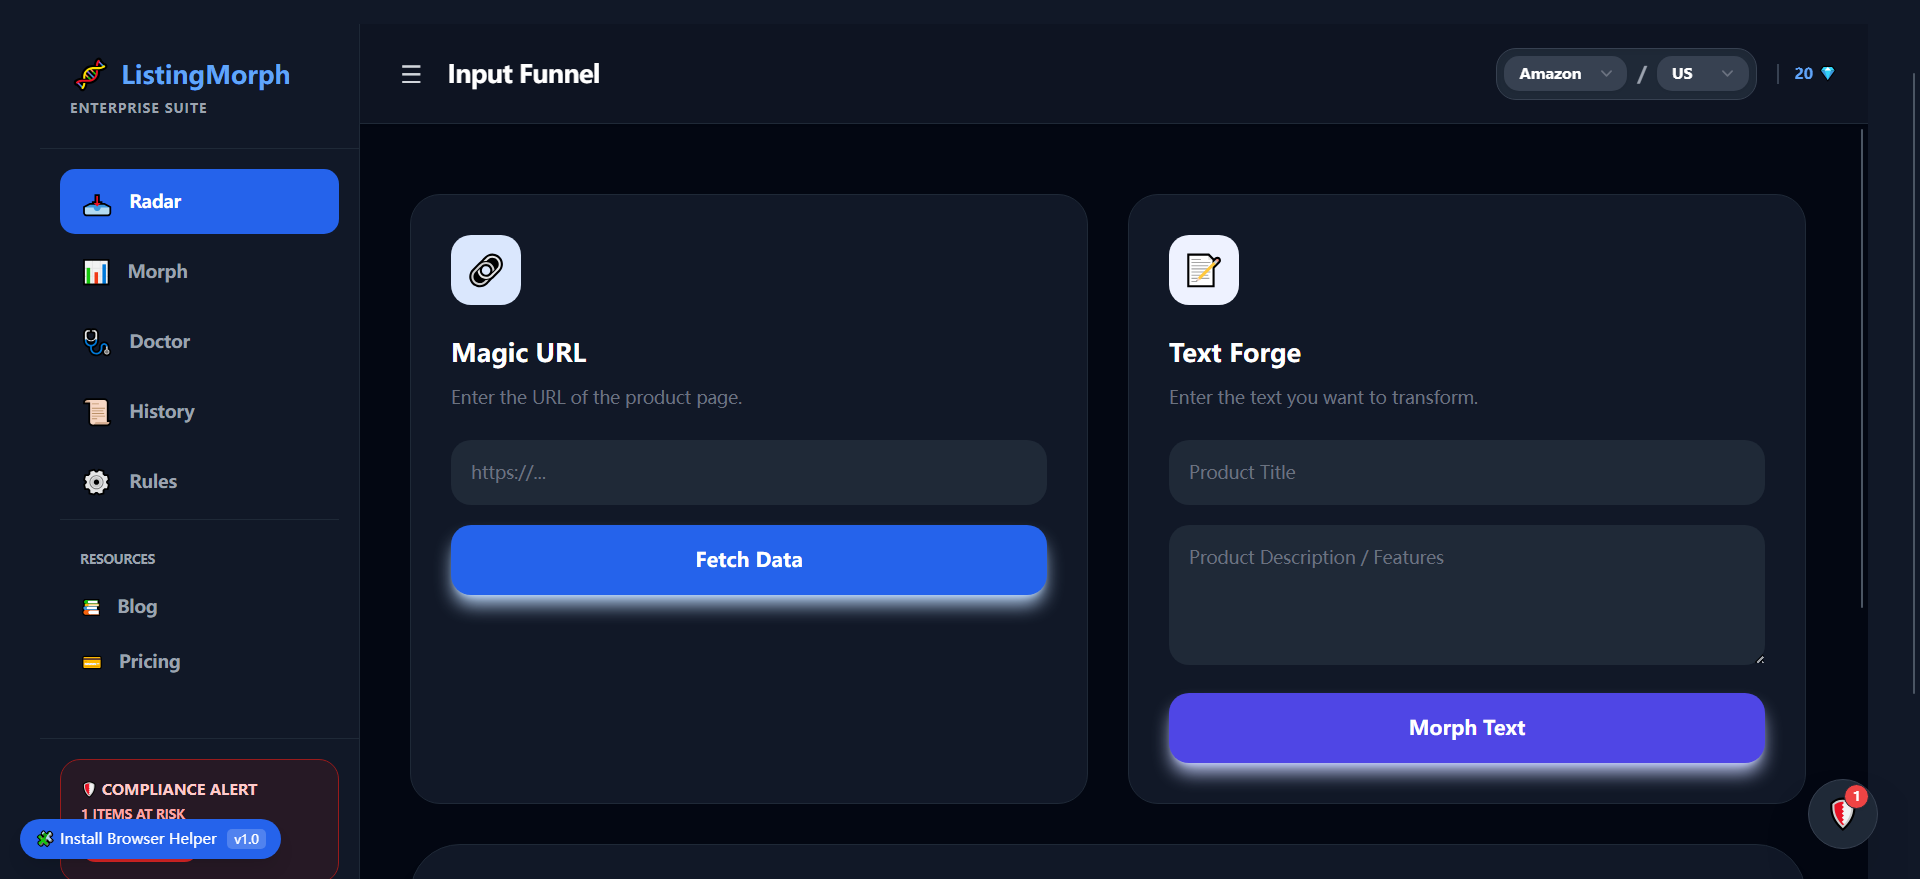
Task: Open the shield notification badge
Action: (1843, 813)
